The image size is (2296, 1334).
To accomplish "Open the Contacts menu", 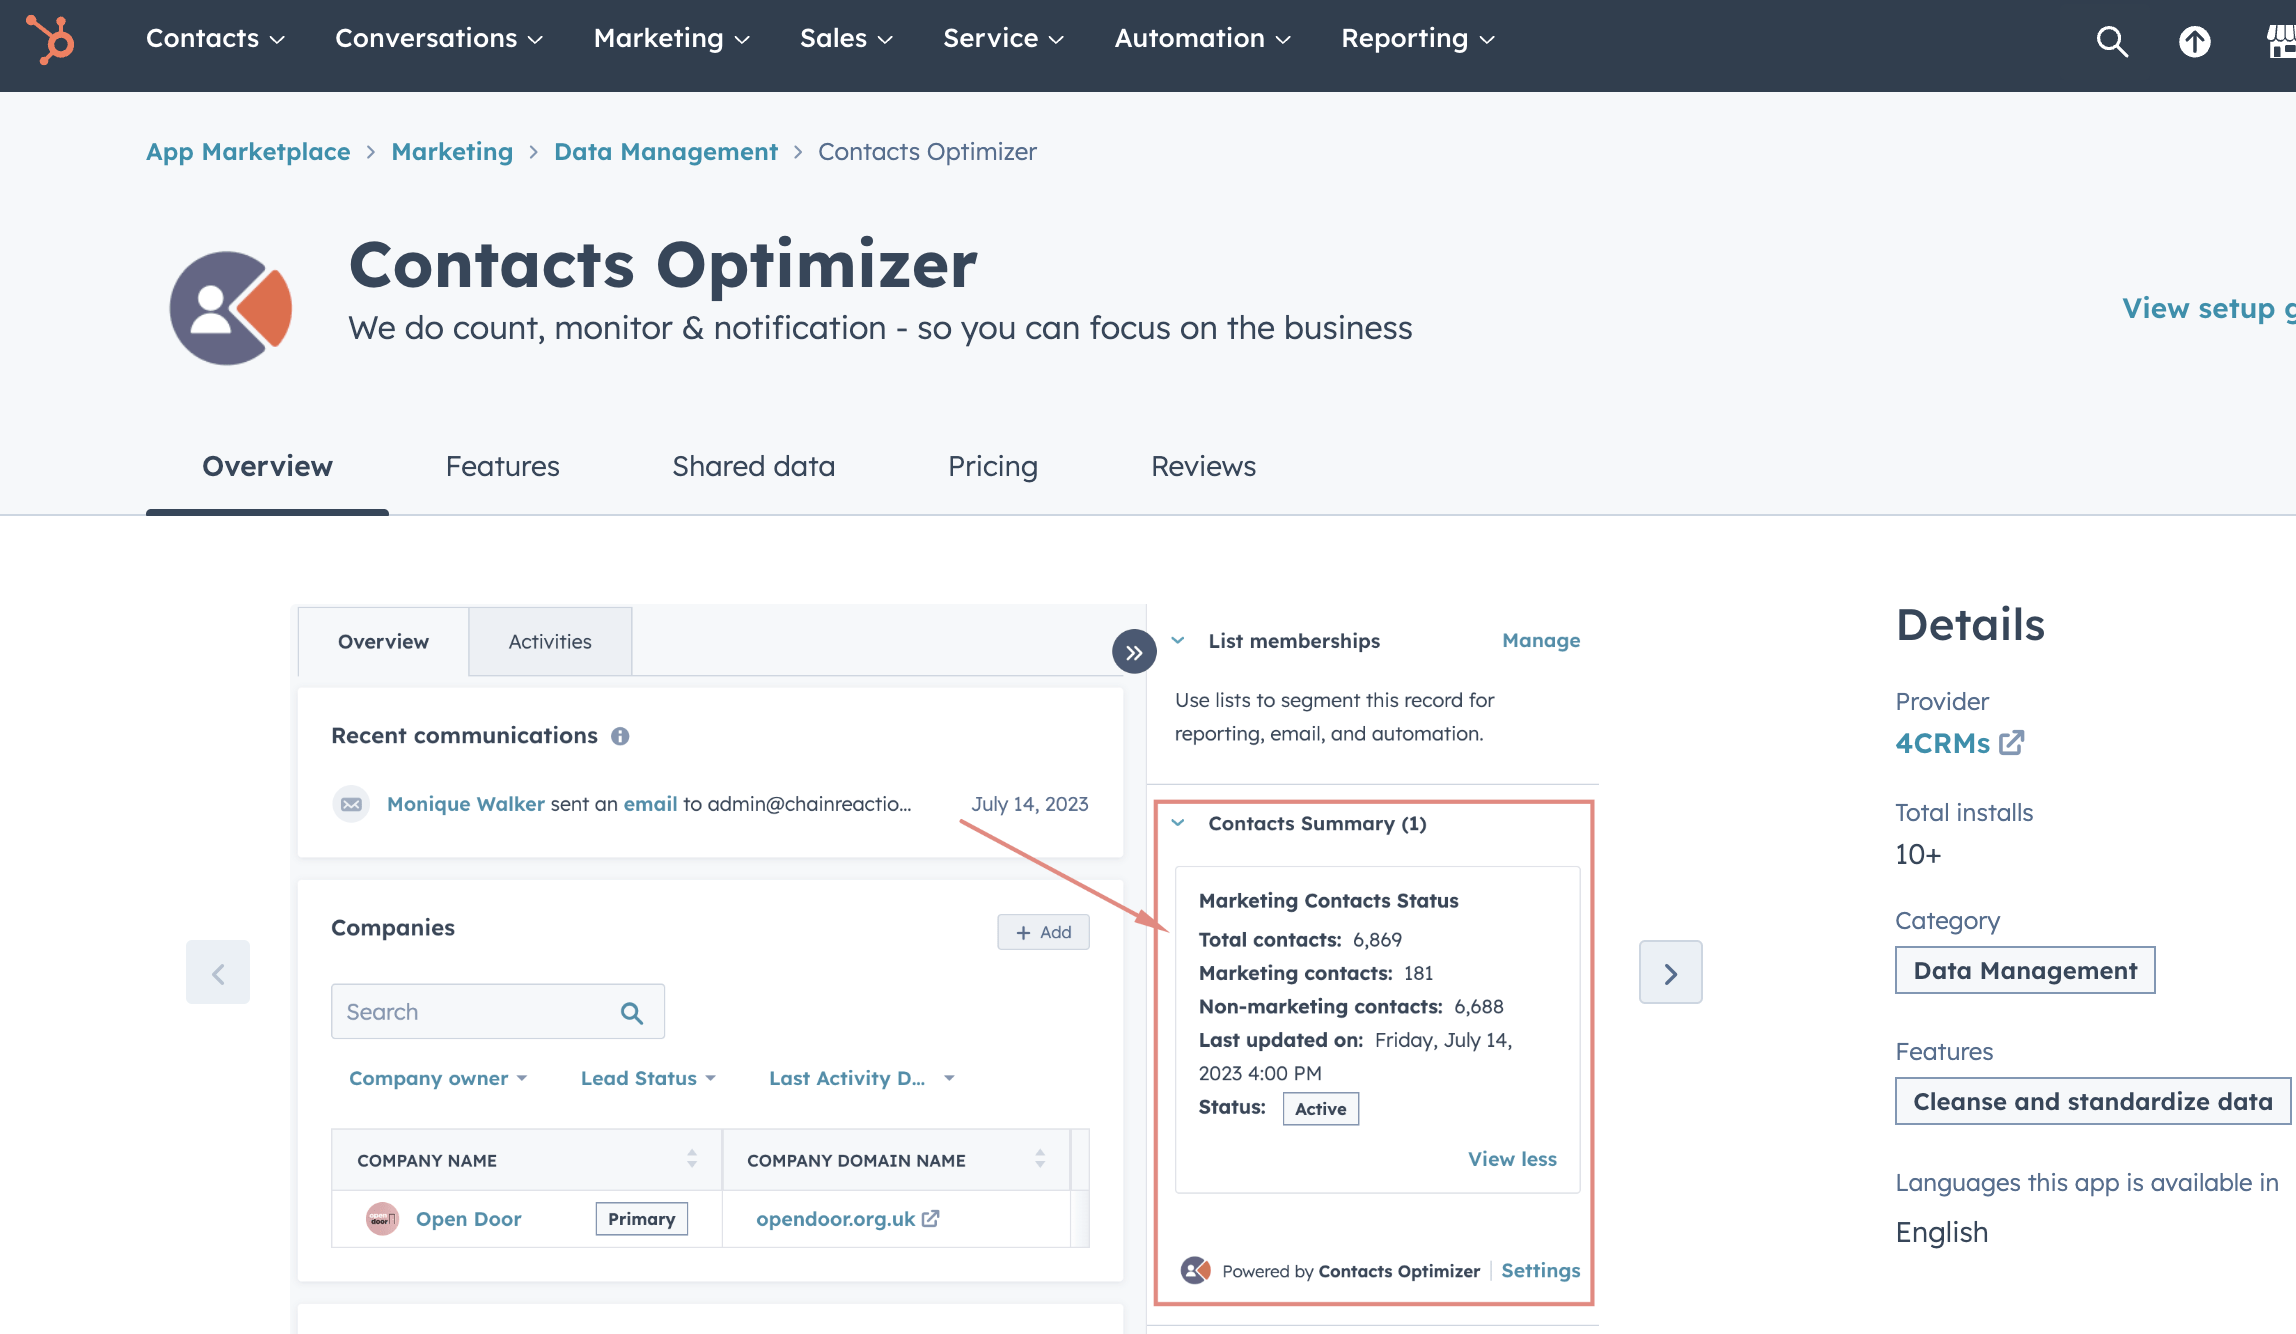I will pyautogui.click(x=215, y=38).
